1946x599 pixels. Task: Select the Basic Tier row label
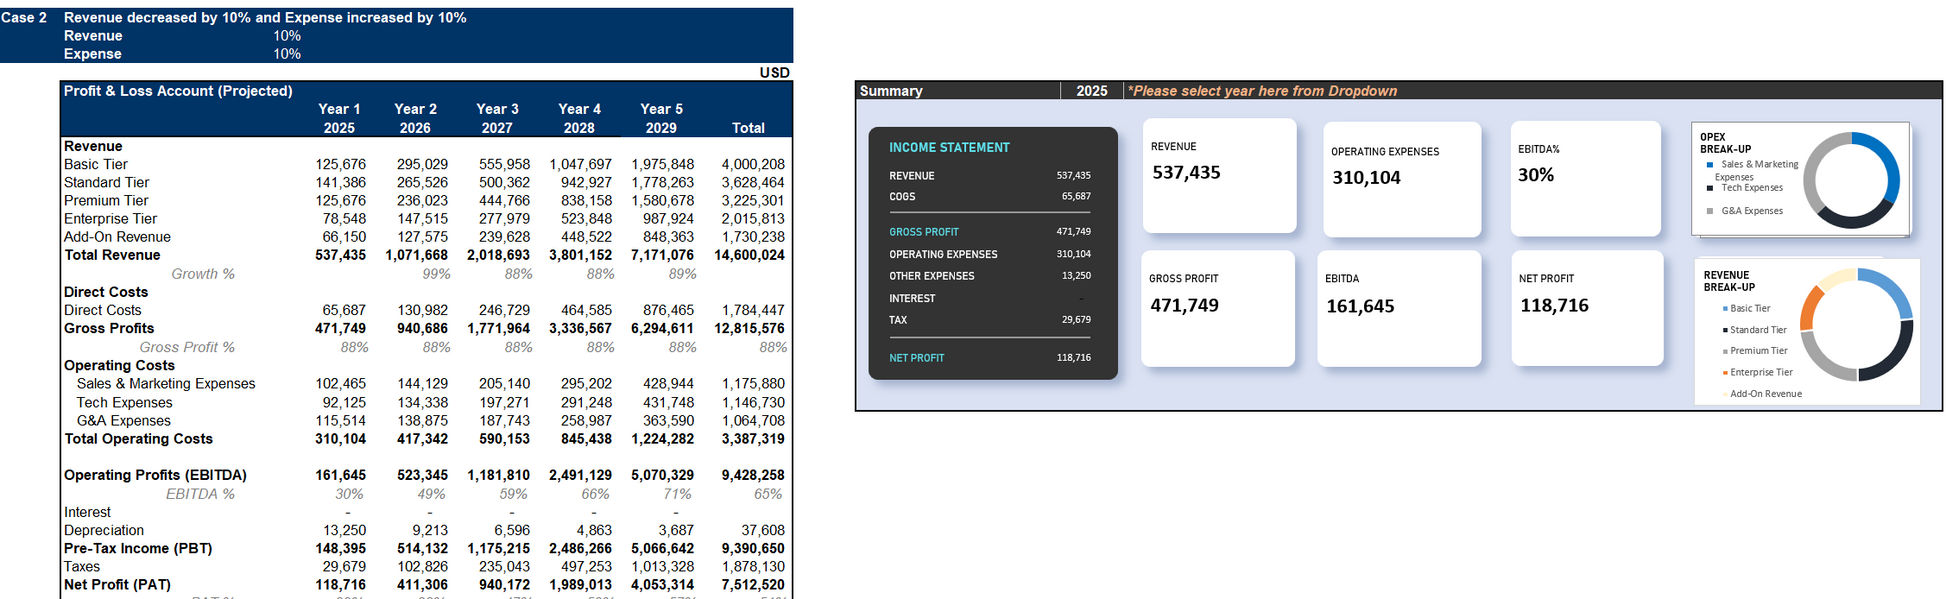pos(96,164)
